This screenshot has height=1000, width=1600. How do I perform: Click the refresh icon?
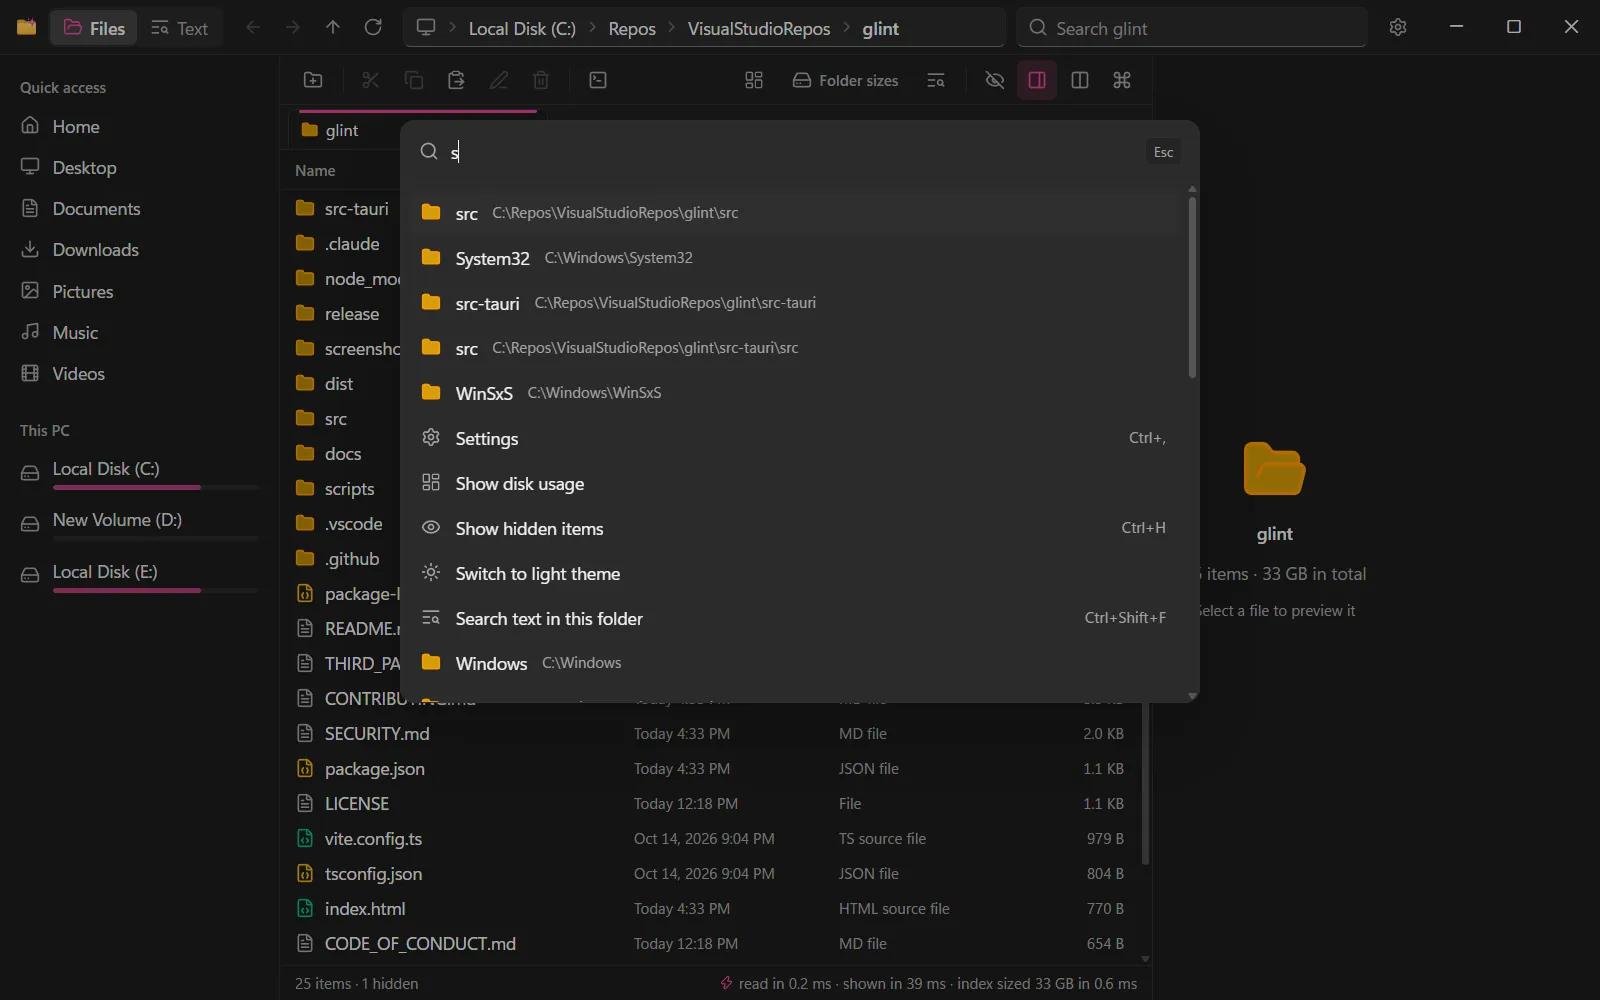pos(373,27)
